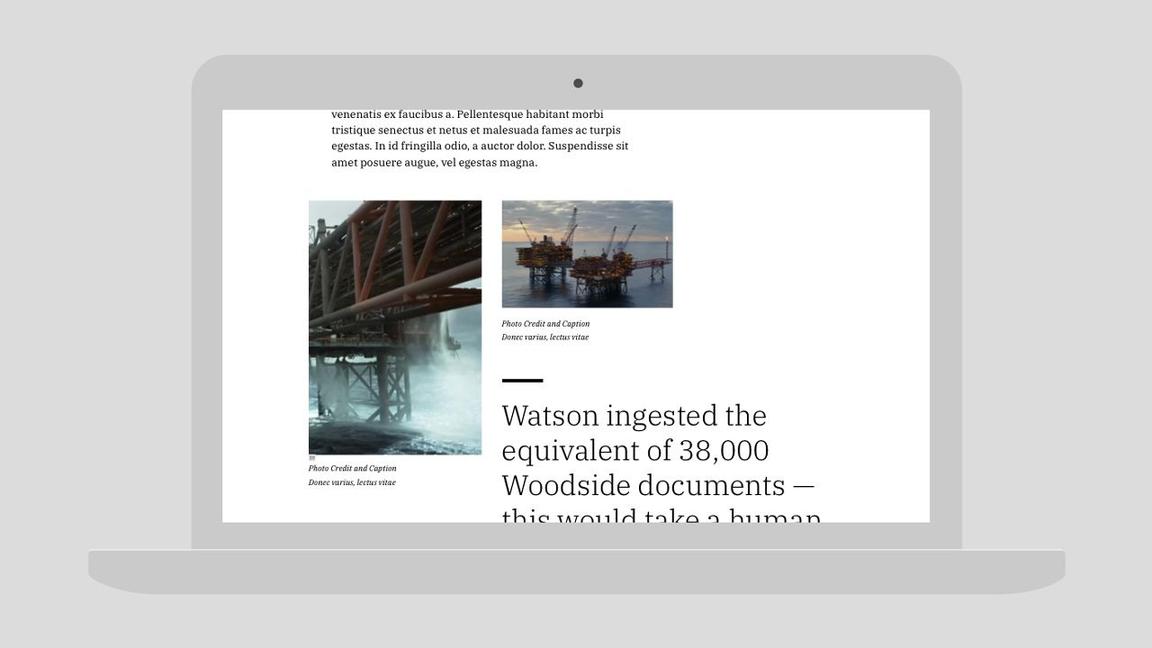
Task: Click the line "amet posuere augue, vel egestas magna."
Action: [x=434, y=162]
